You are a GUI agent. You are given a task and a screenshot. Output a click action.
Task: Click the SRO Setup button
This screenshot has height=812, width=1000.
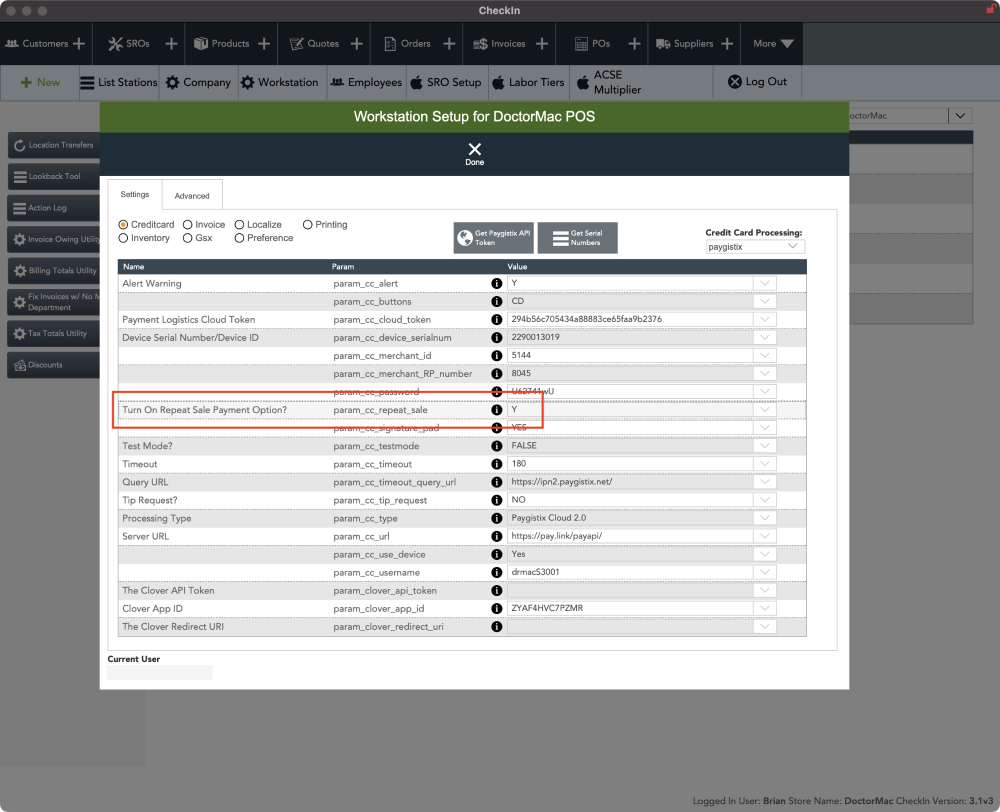[445, 82]
